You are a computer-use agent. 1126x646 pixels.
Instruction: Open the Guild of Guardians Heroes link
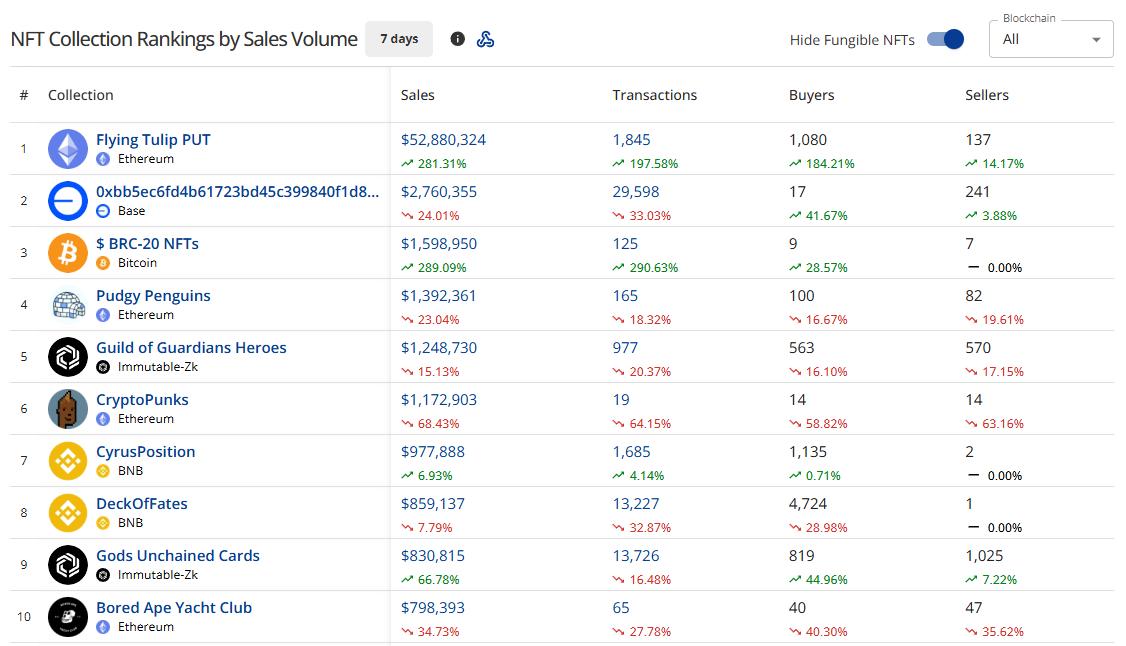click(x=191, y=348)
